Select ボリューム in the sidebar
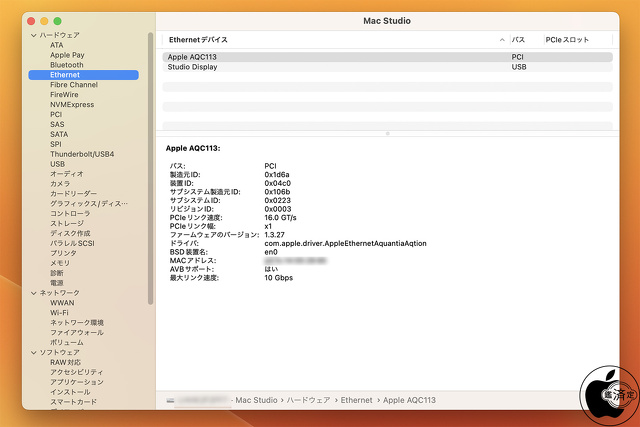 tap(67, 342)
